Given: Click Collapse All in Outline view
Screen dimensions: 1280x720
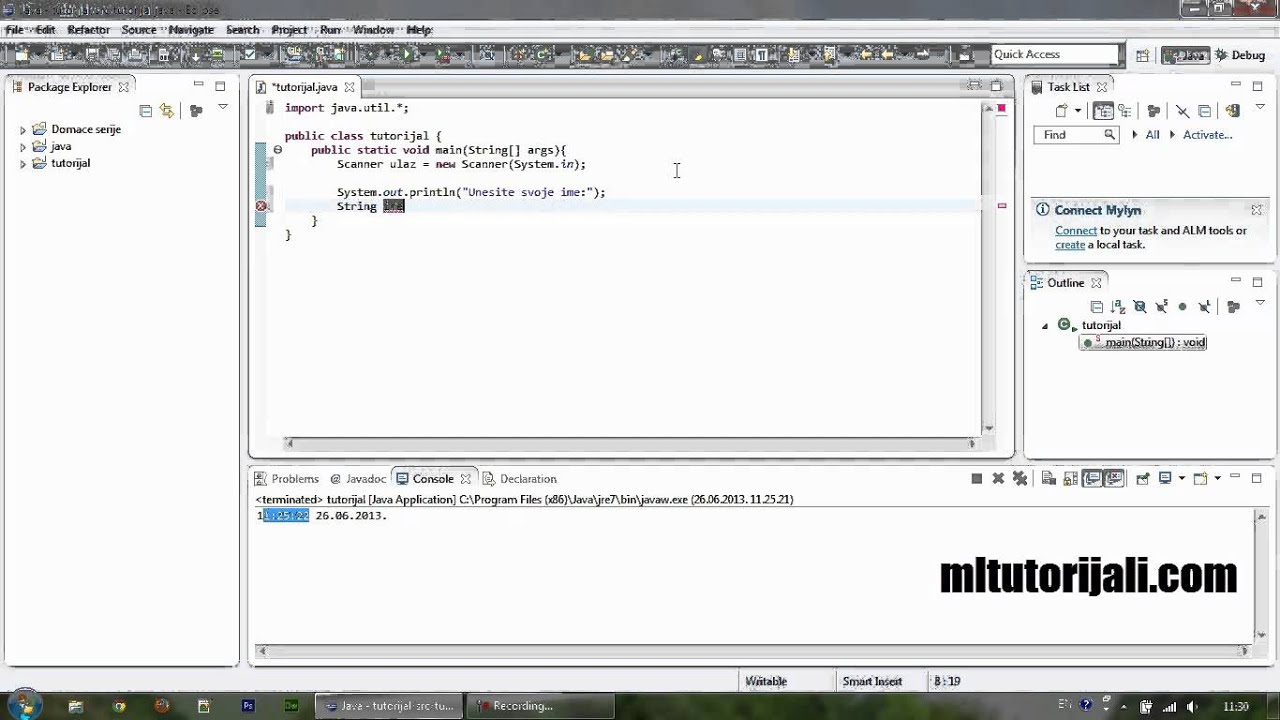Looking at the screenshot, I should pyautogui.click(x=1097, y=307).
